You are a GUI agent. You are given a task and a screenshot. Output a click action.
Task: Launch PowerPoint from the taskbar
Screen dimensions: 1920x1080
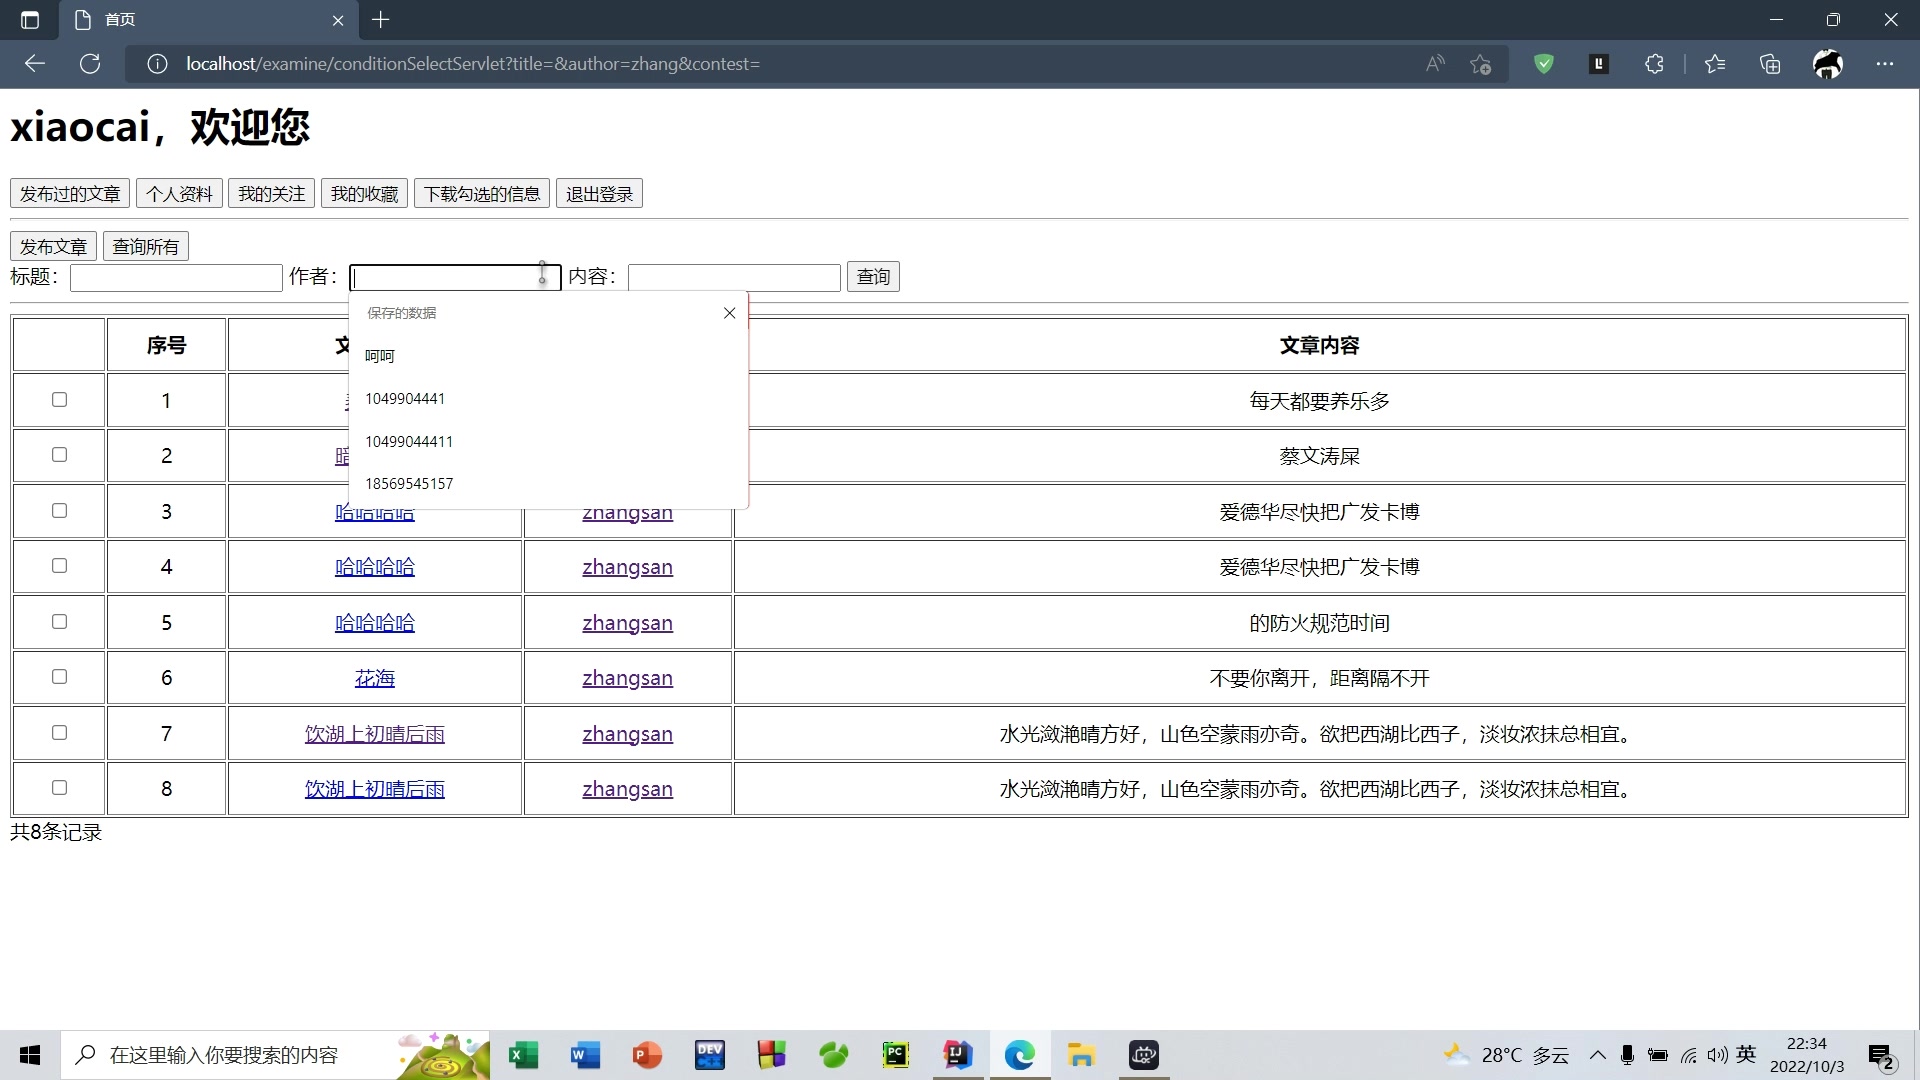pos(648,1055)
